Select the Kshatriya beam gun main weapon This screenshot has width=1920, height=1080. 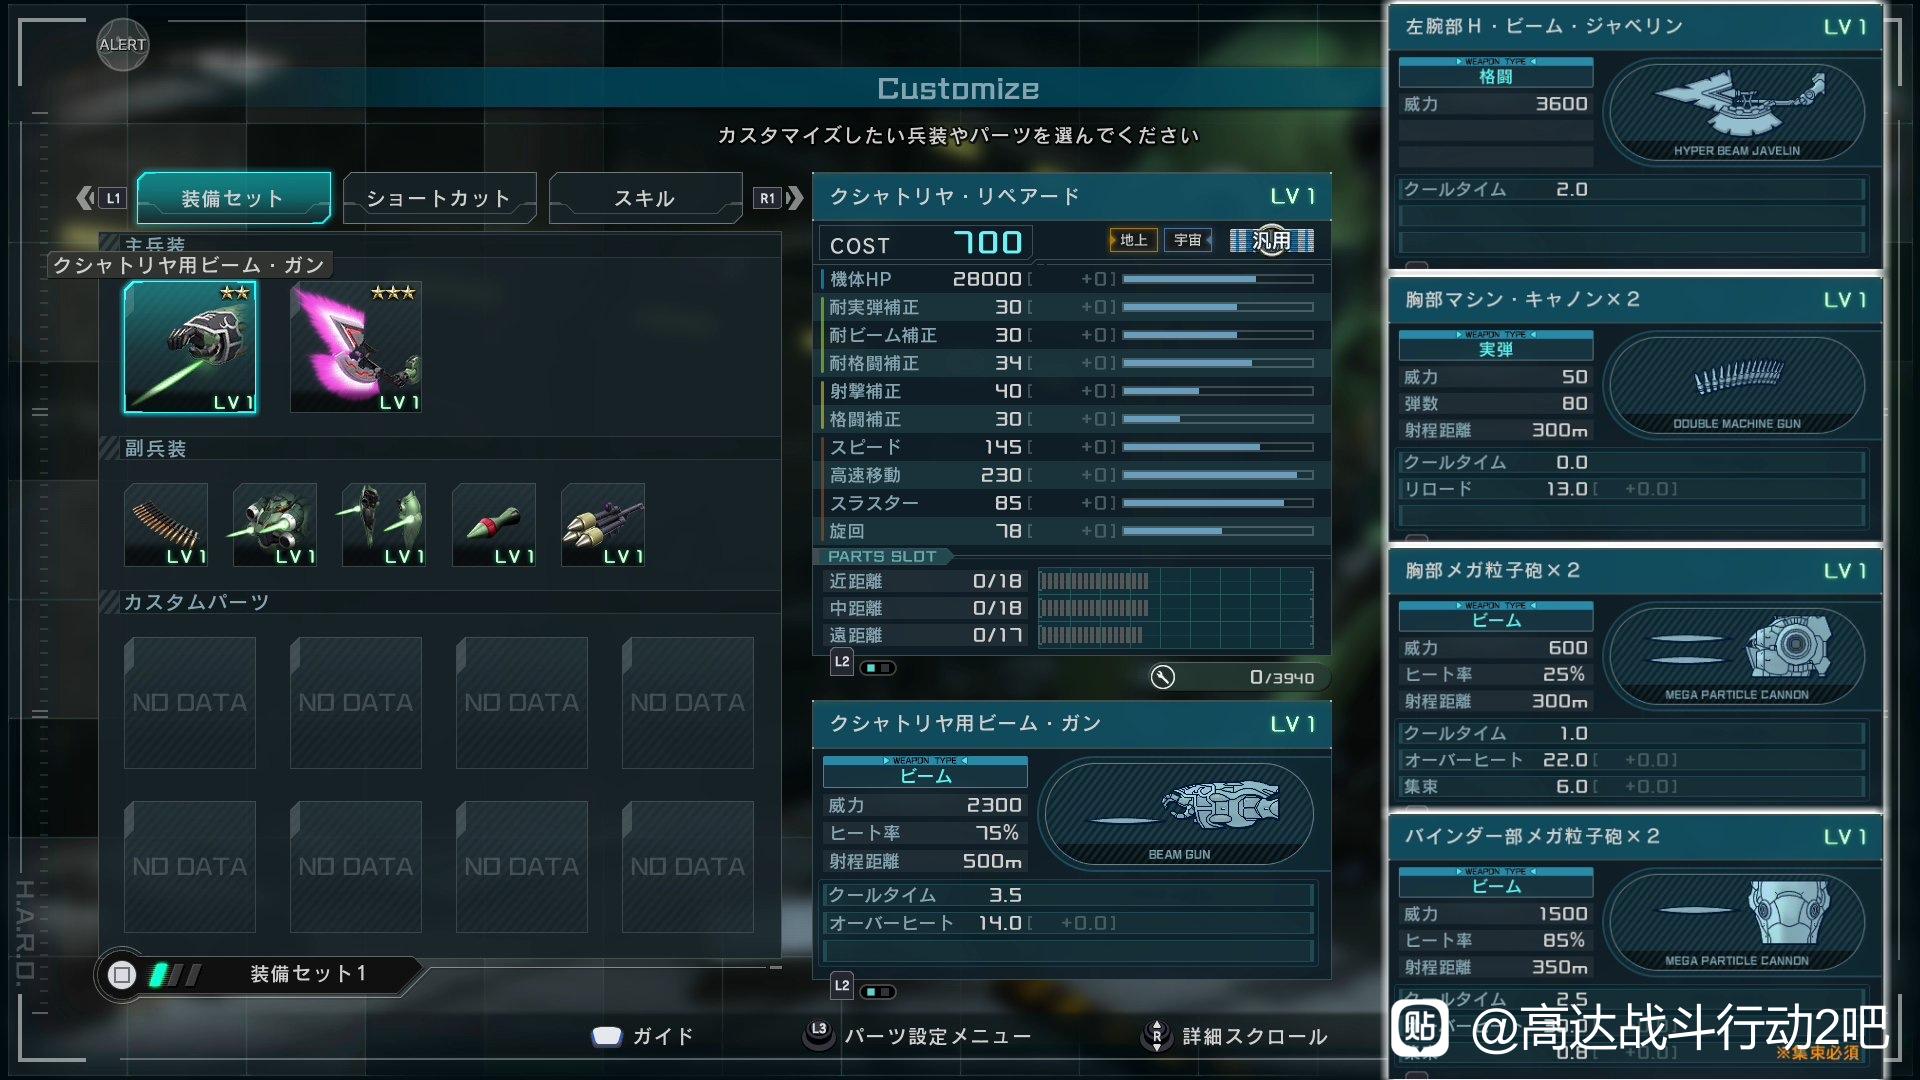(190, 347)
